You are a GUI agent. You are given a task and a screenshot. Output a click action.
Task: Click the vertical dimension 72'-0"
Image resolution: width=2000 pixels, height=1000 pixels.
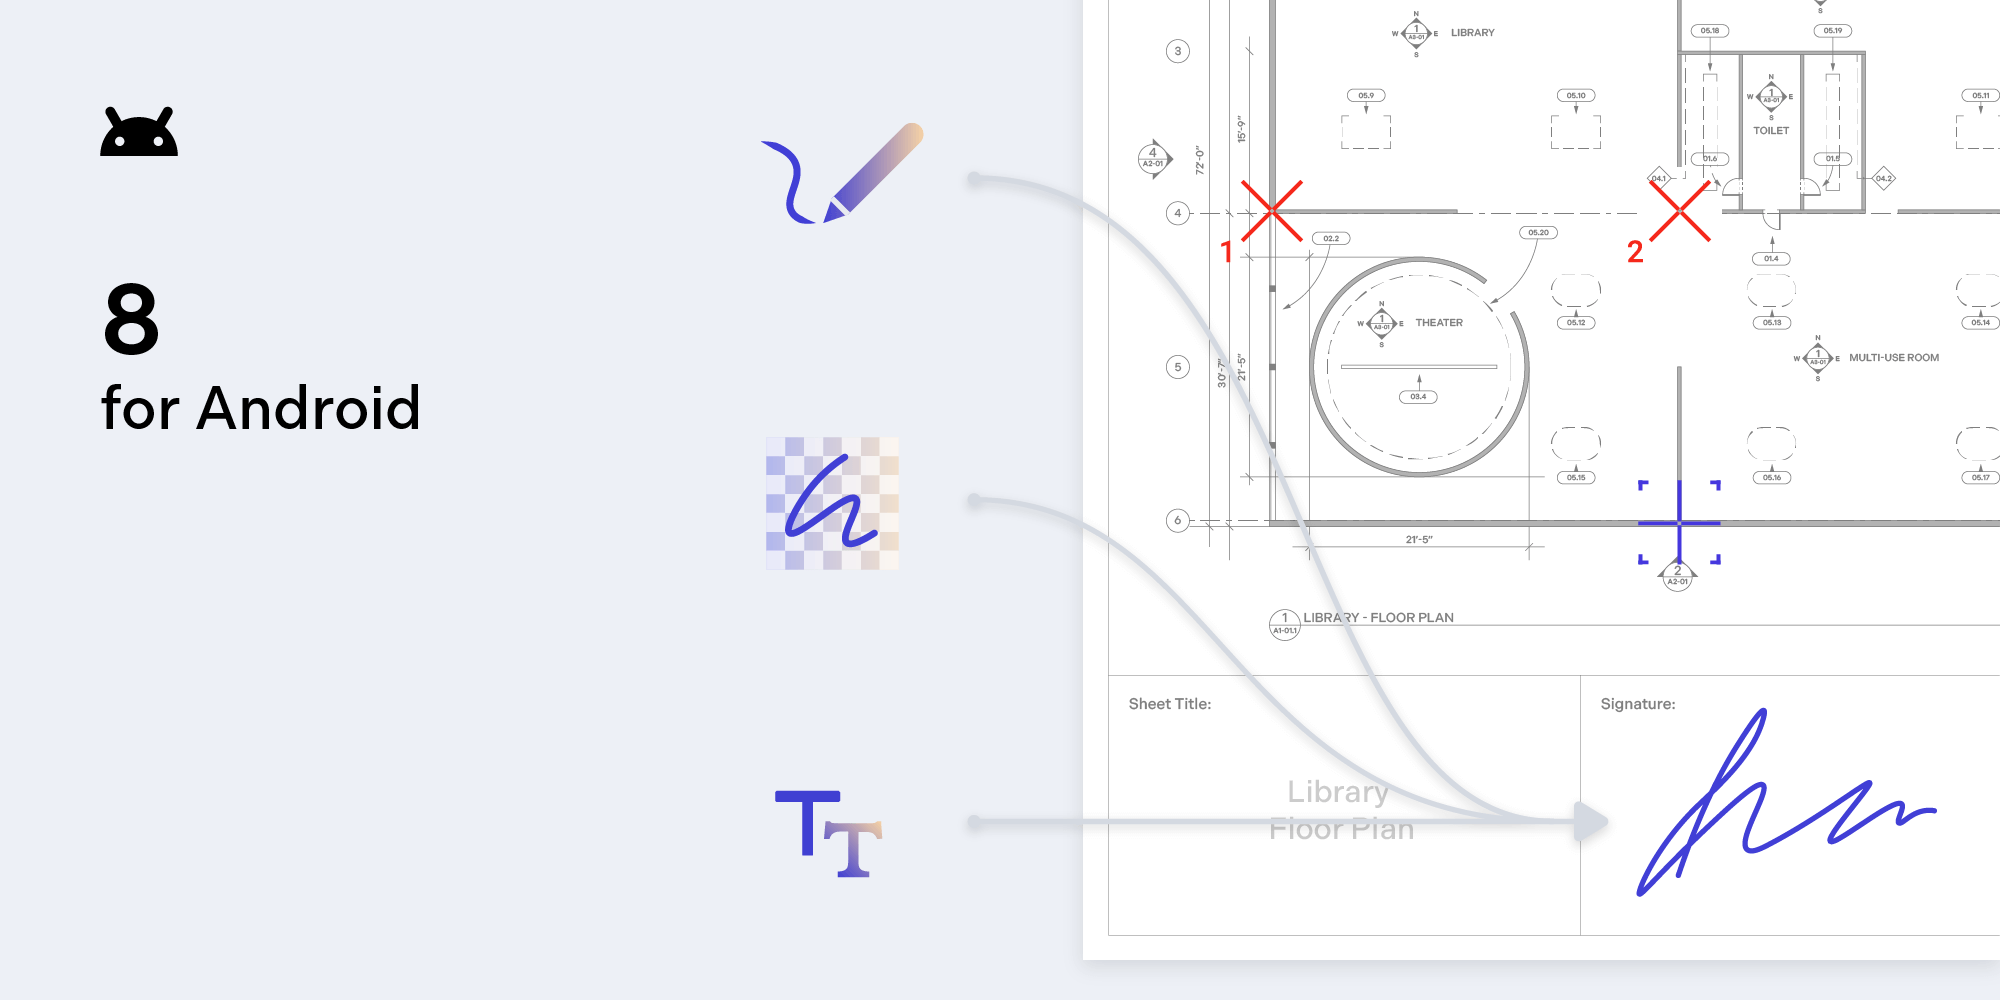(1199, 161)
